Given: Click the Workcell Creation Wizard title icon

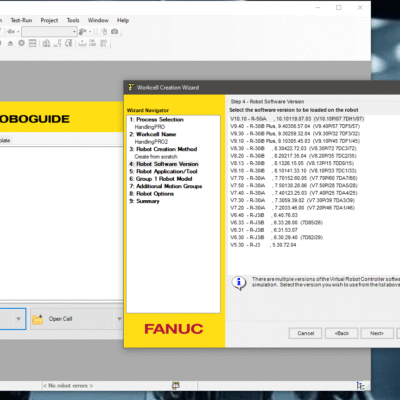Looking at the screenshot, I should click(x=131, y=87).
